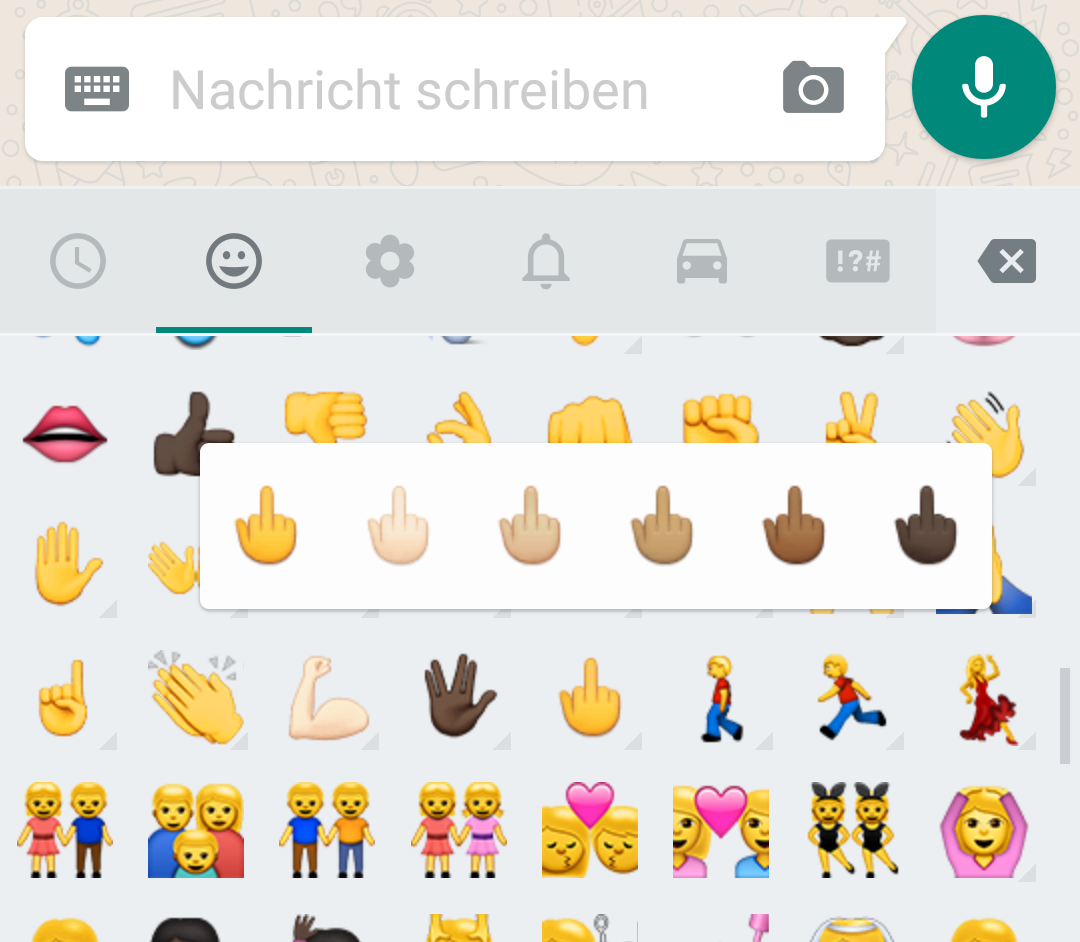
Task: Tap the backspace delete key
Action: click(x=1007, y=261)
